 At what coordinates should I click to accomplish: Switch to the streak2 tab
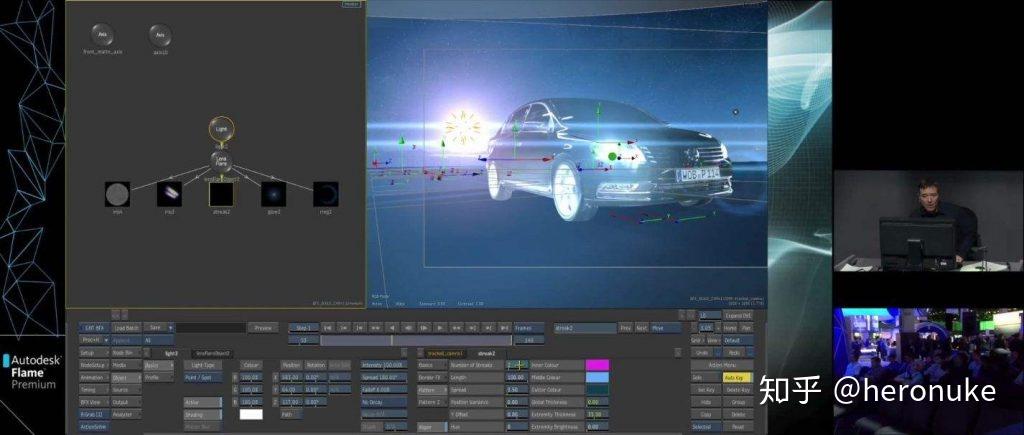point(487,353)
